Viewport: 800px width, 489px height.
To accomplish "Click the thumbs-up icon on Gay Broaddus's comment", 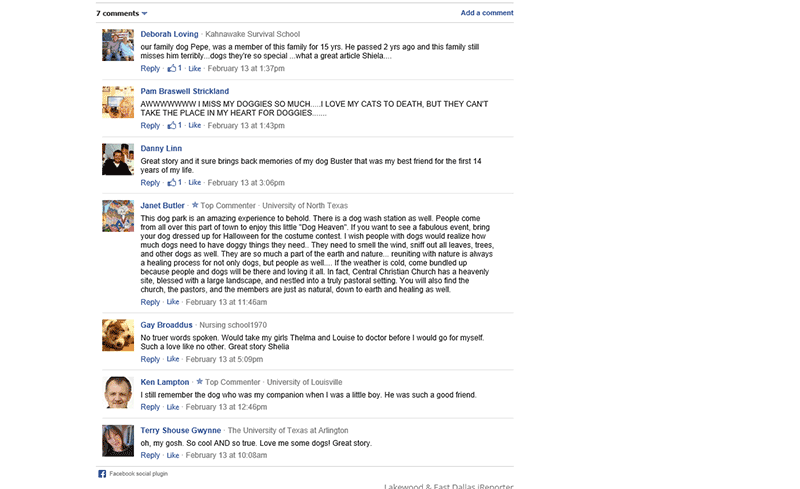I will pyautogui.click(x=173, y=359).
